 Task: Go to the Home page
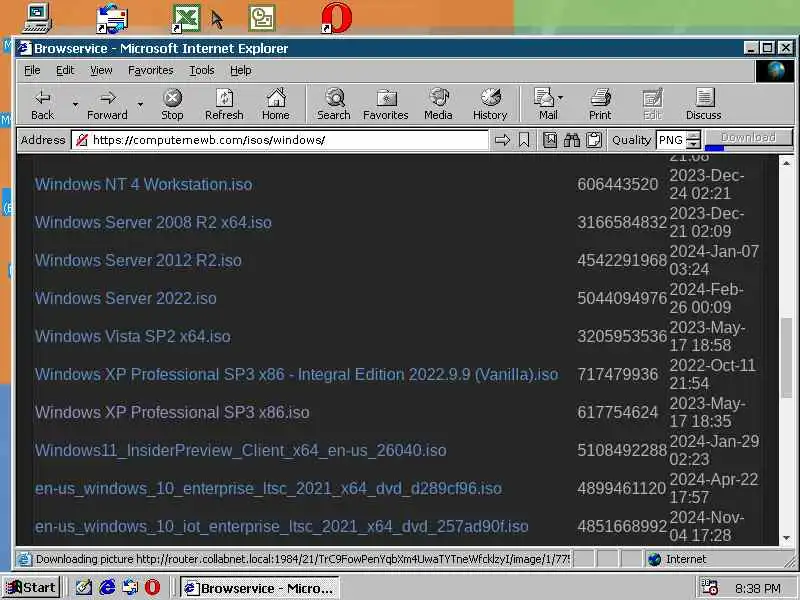coord(276,105)
